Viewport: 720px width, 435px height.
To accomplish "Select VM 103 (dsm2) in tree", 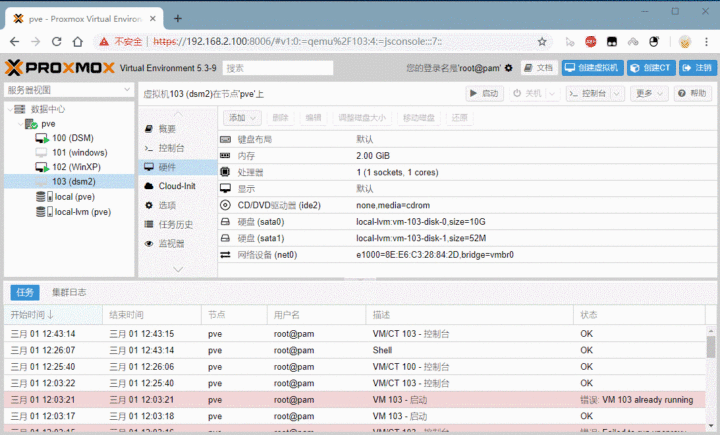I will pos(69,181).
